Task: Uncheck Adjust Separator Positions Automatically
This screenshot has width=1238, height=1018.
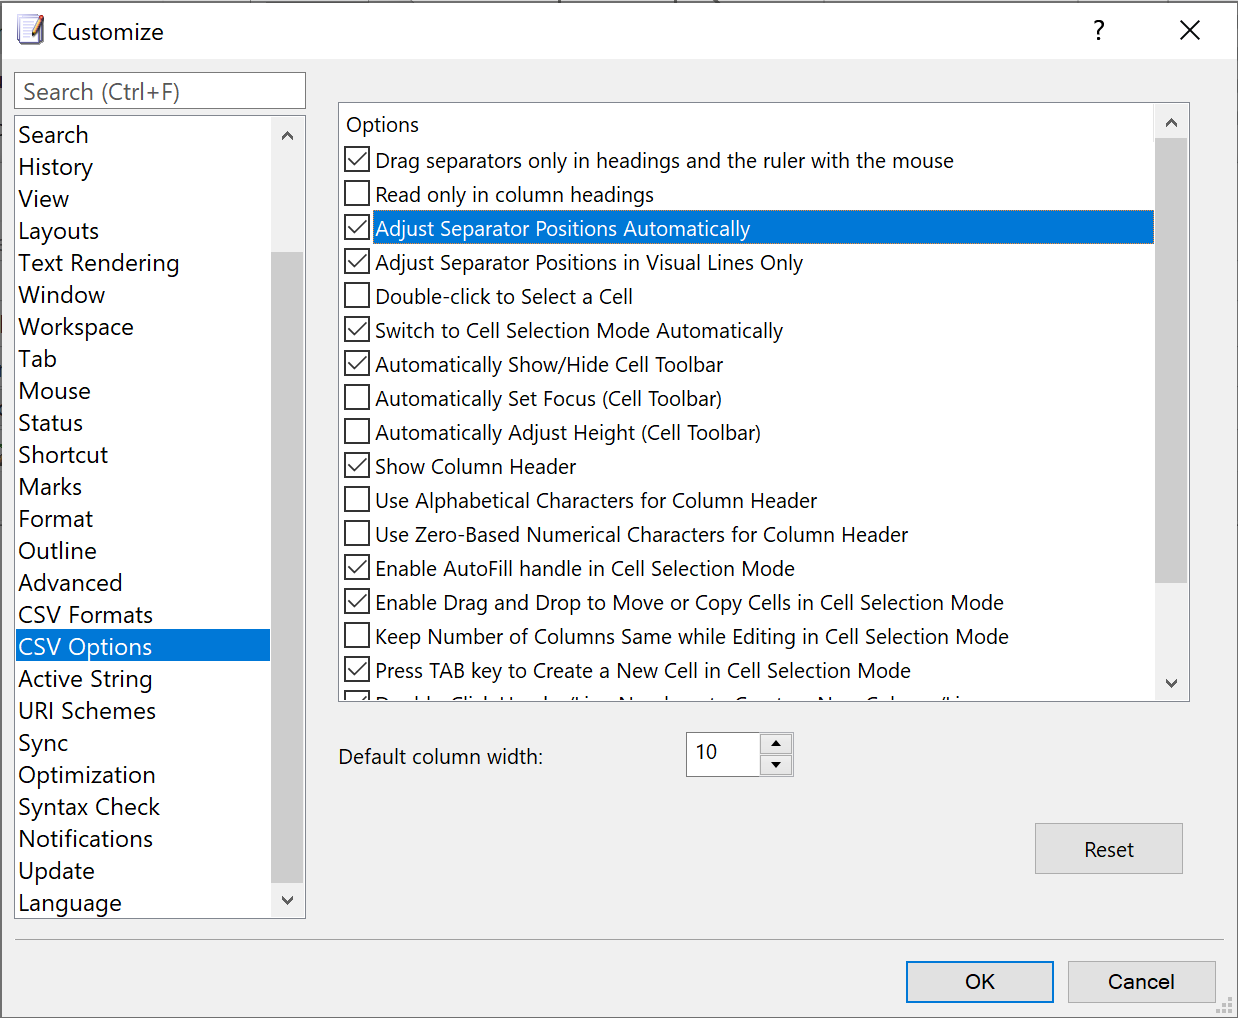Action: click(x=357, y=227)
